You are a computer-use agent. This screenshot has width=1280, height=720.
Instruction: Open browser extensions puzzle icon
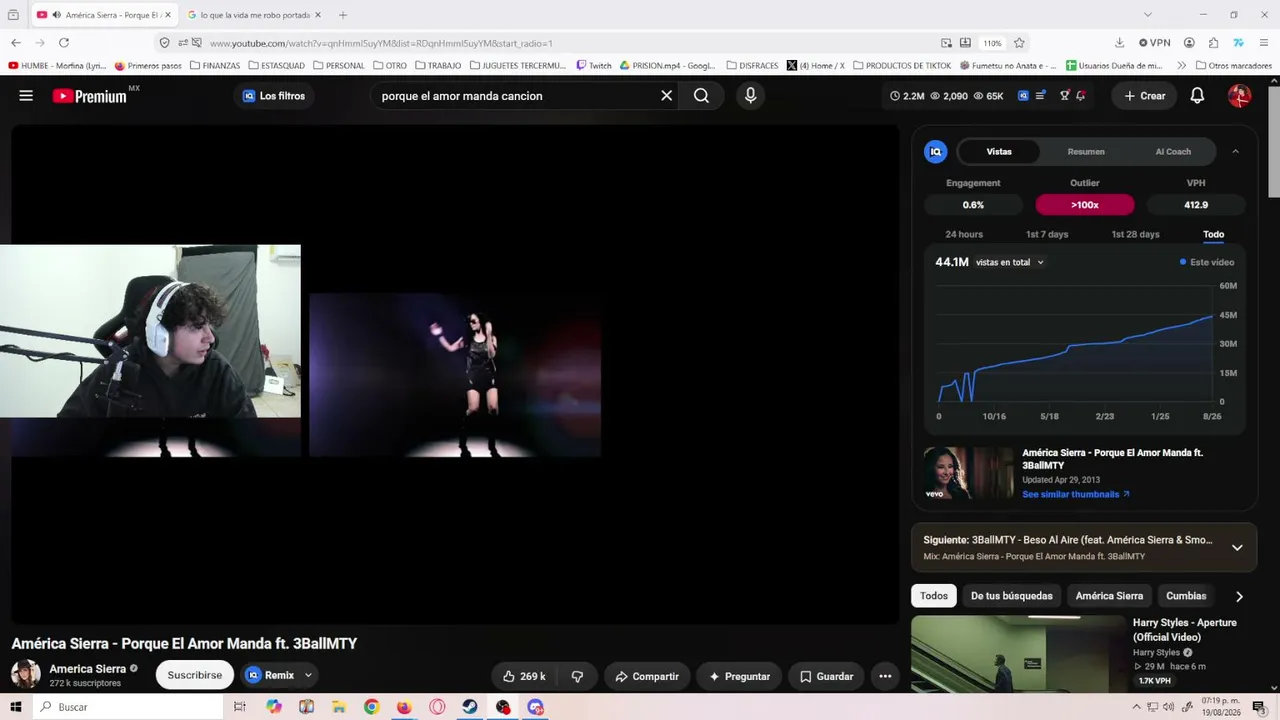click(1214, 43)
